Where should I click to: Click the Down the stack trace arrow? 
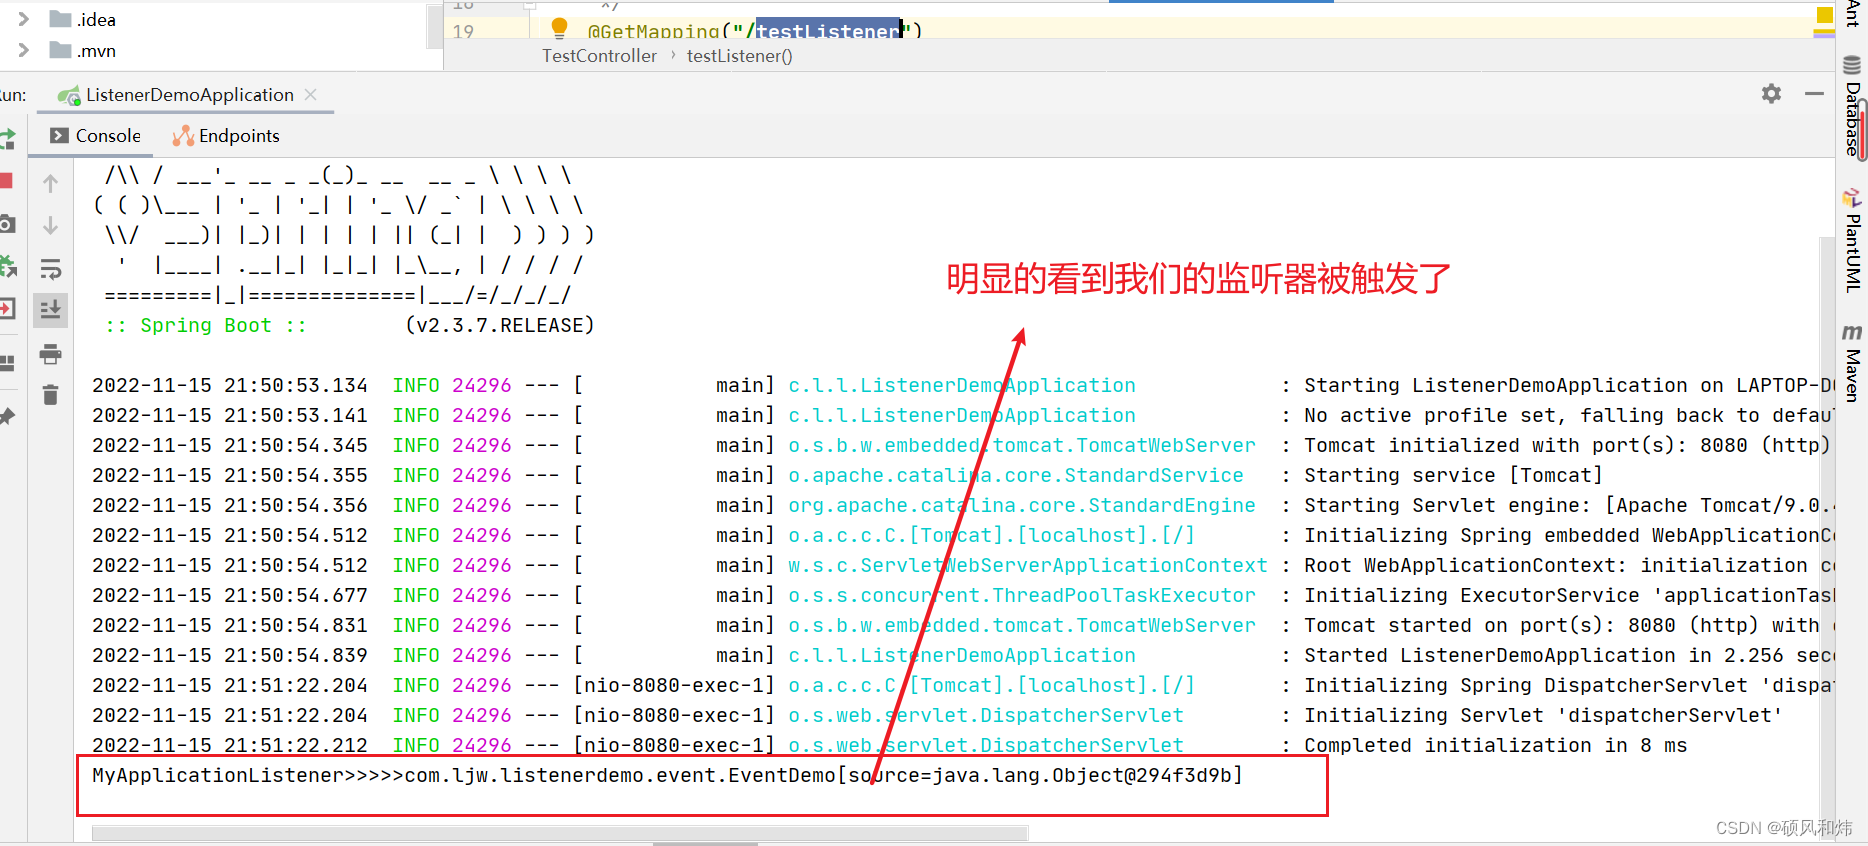(x=50, y=226)
